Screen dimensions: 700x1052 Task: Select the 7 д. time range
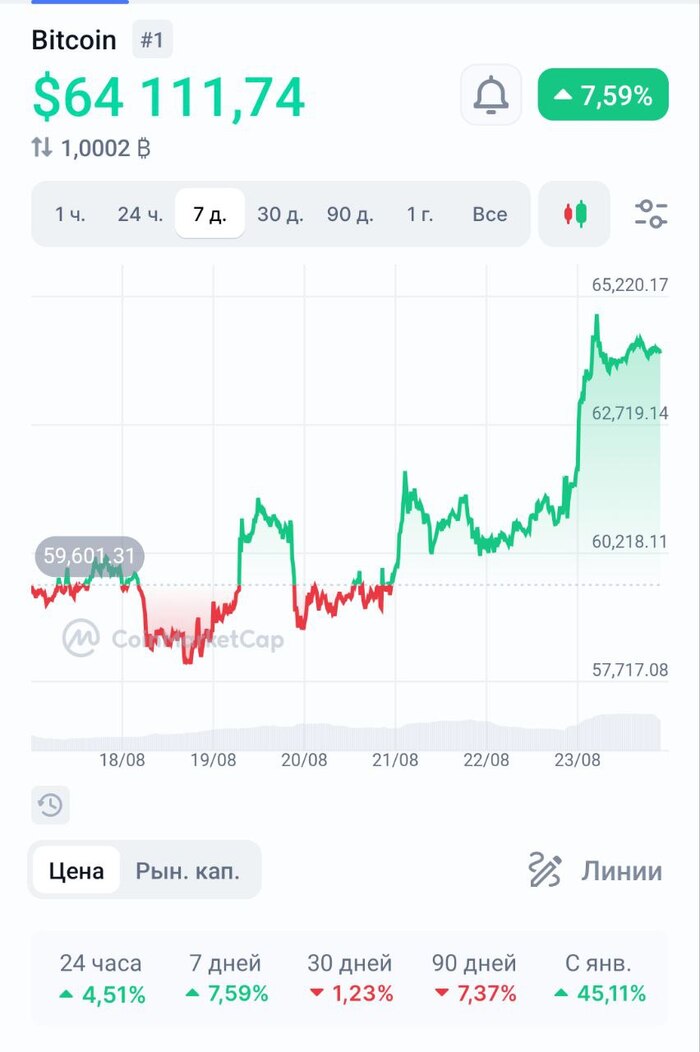click(210, 214)
